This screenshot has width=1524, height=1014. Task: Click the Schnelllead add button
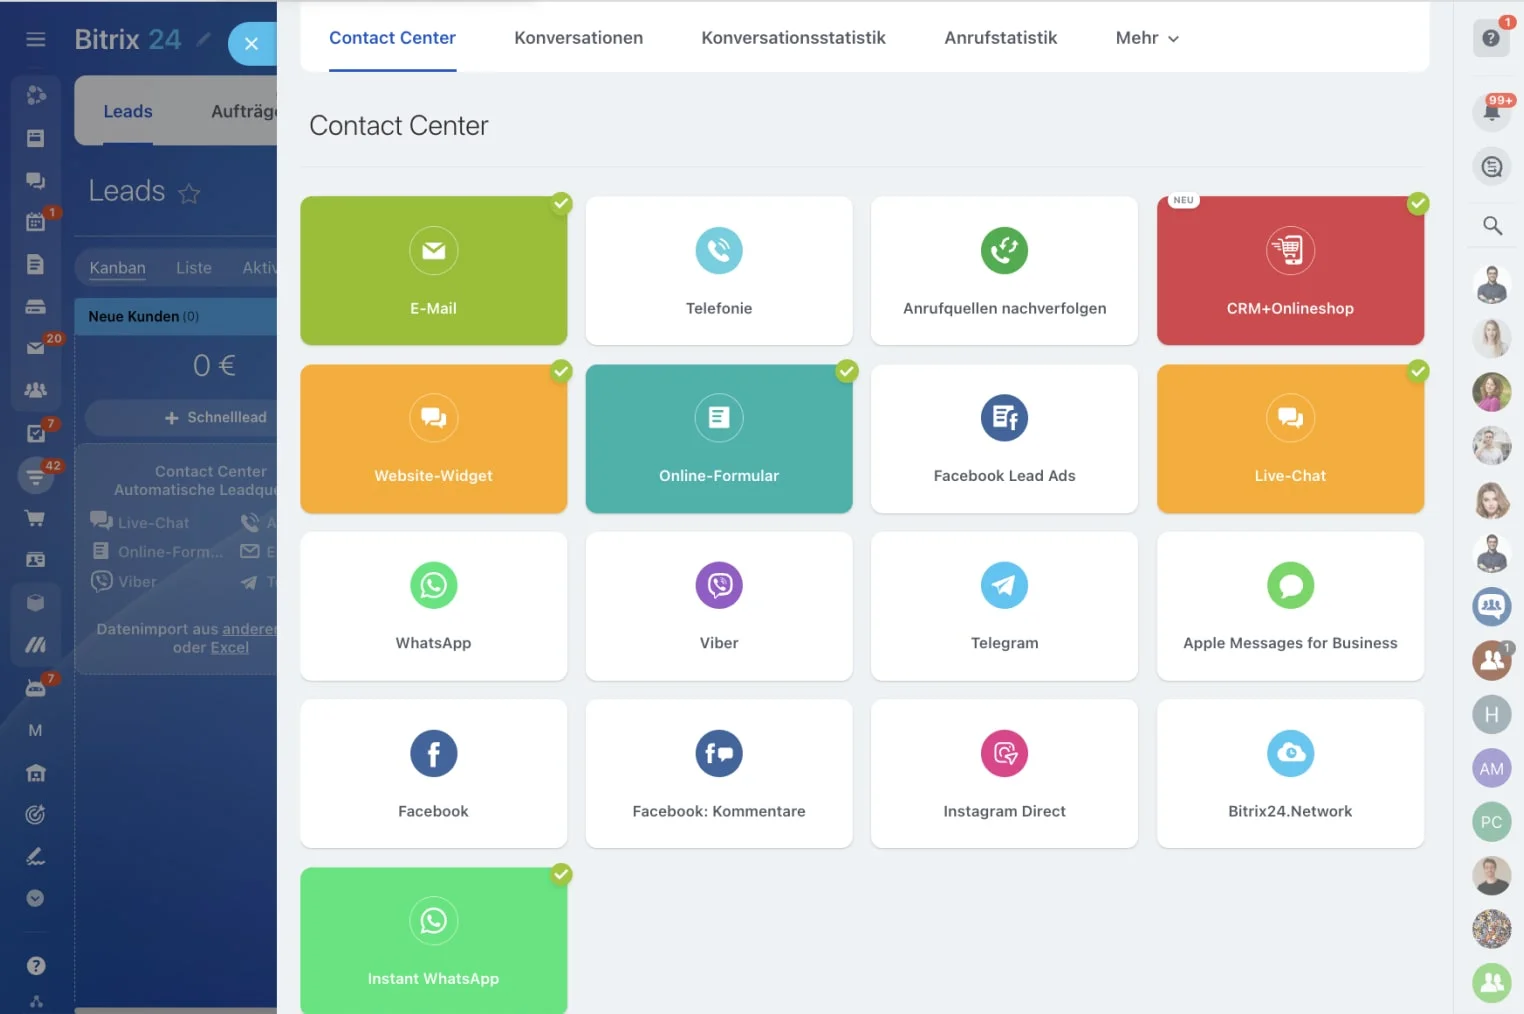(x=215, y=417)
